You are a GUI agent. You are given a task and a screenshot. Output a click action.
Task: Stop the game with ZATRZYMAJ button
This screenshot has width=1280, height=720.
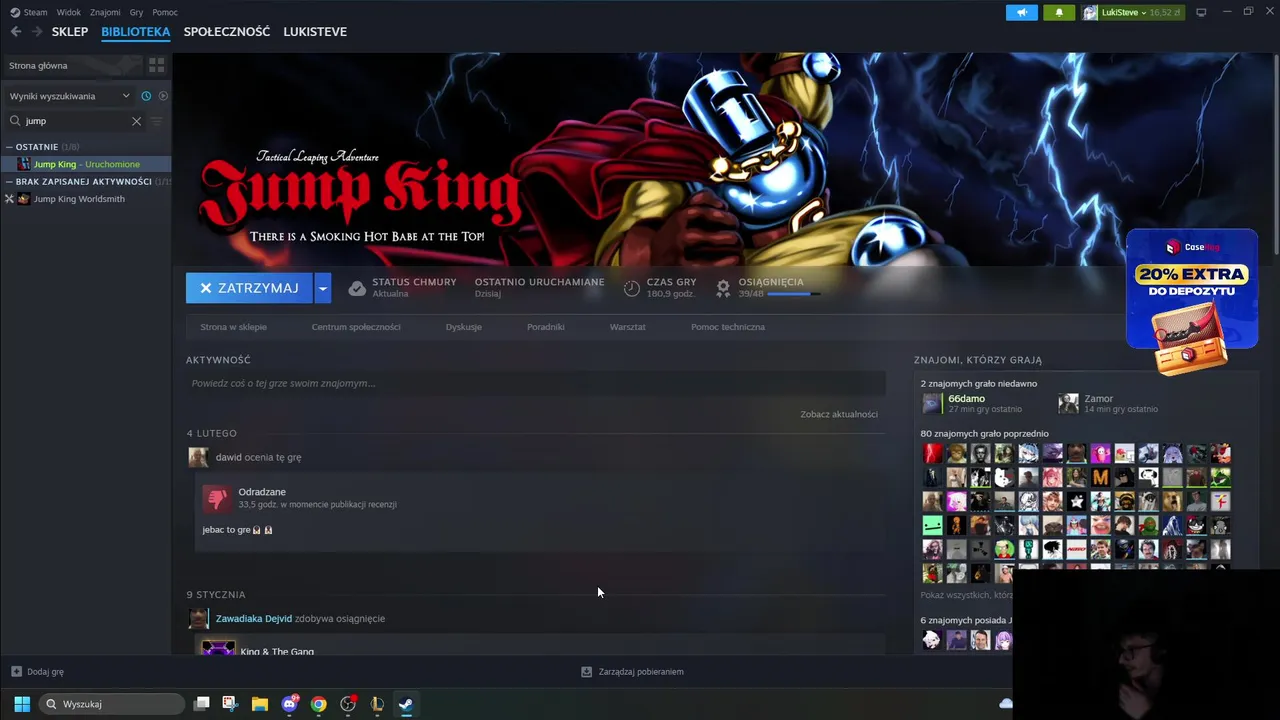249,288
